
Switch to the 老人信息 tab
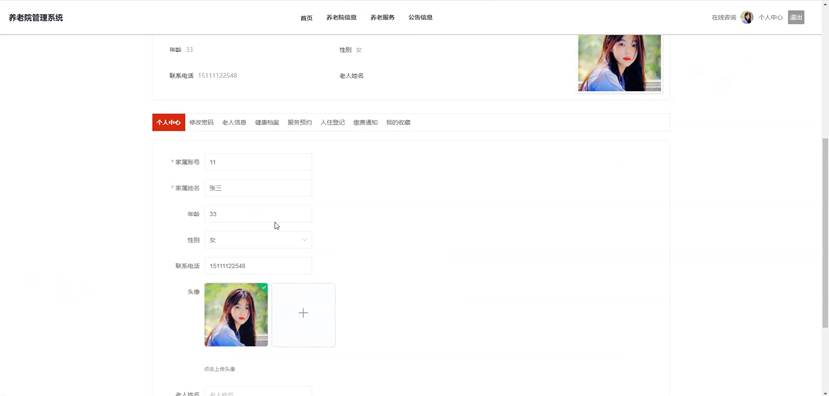click(234, 122)
